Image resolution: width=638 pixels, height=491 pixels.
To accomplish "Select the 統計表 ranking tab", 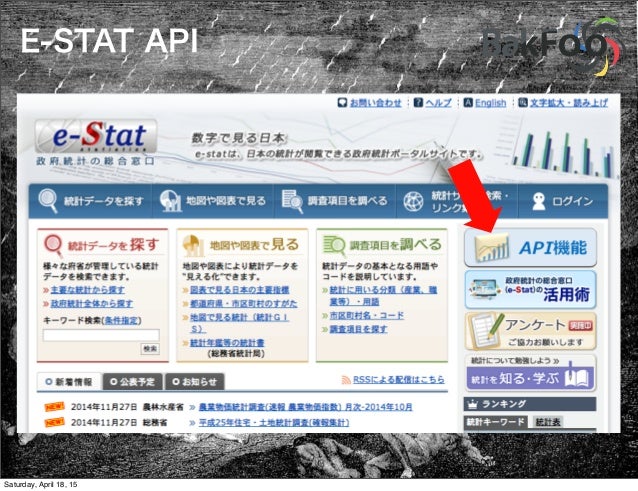I will pyautogui.click(x=548, y=422).
